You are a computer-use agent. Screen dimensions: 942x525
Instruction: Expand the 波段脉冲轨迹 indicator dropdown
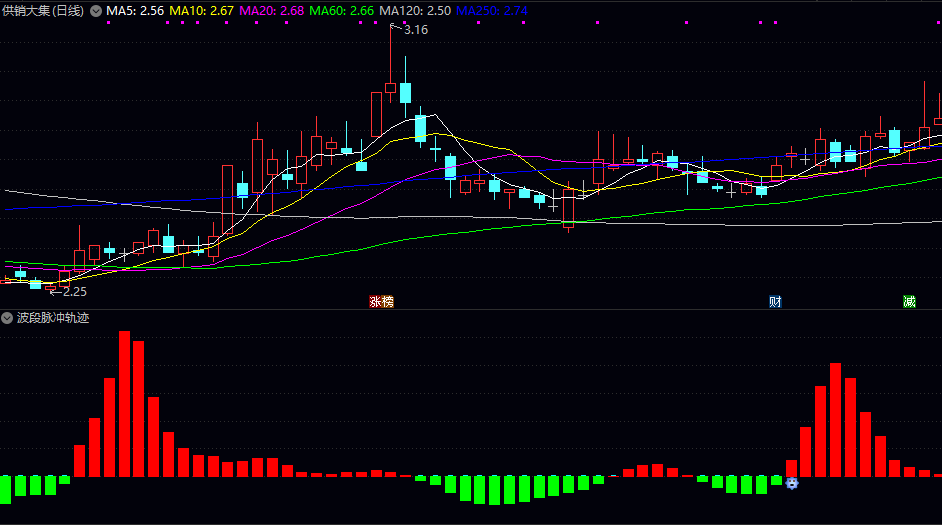point(7,318)
